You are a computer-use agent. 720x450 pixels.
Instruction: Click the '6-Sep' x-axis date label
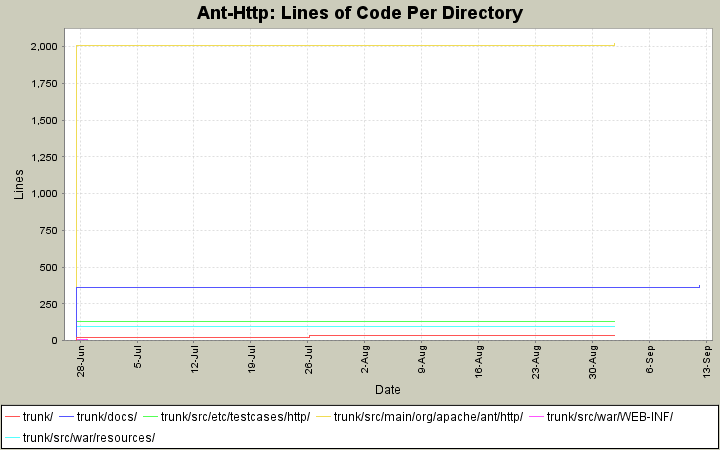pyautogui.click(x=649, y=360)
